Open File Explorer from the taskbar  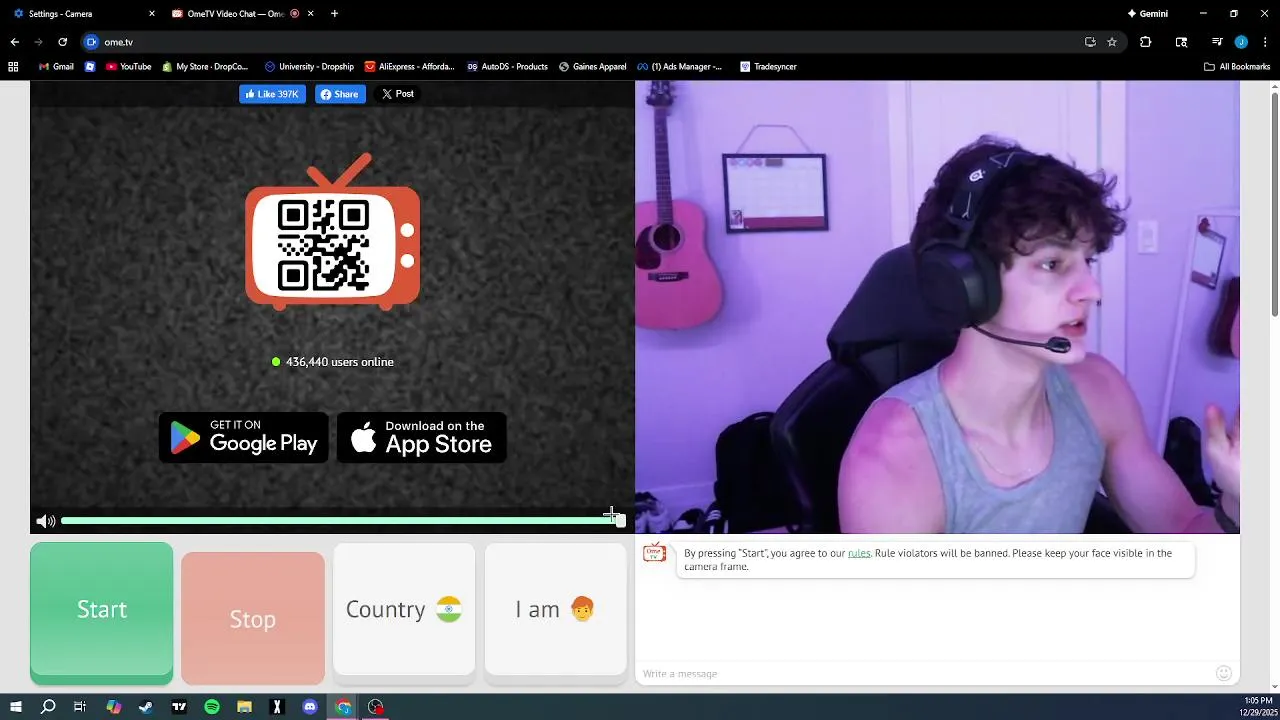(244, 707)
